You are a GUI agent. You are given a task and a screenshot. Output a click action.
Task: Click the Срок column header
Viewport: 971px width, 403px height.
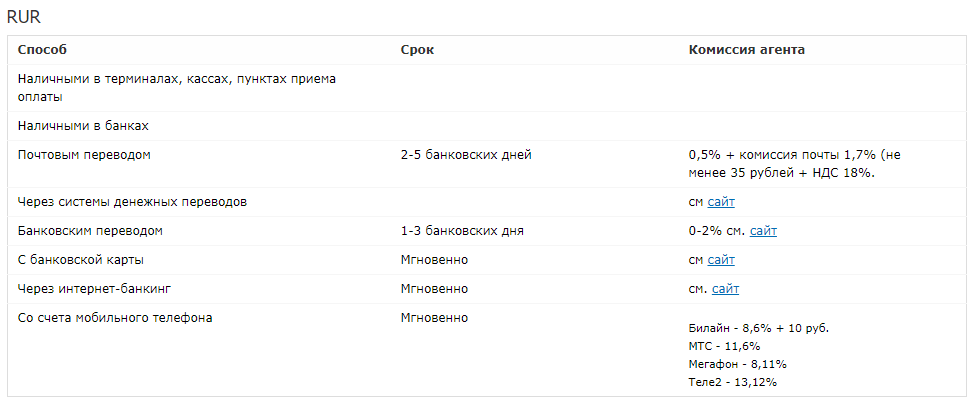[417, 50]
